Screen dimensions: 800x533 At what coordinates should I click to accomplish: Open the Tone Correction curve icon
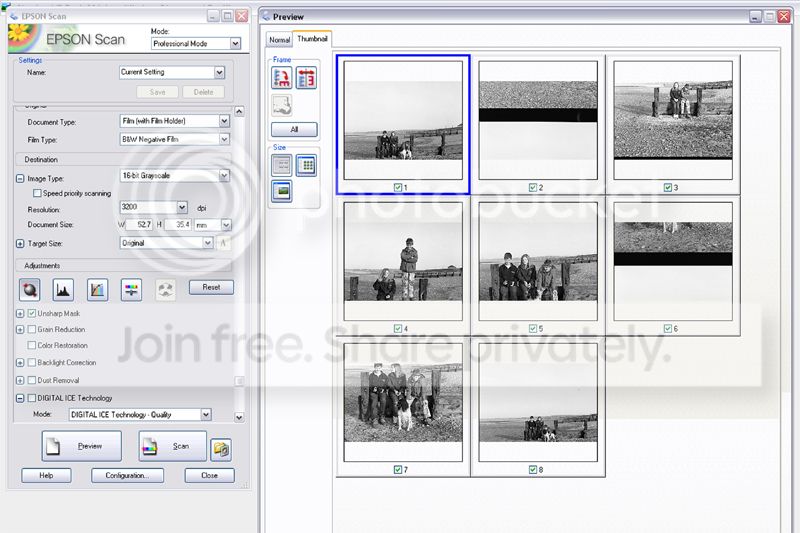[x=97, y=290]
